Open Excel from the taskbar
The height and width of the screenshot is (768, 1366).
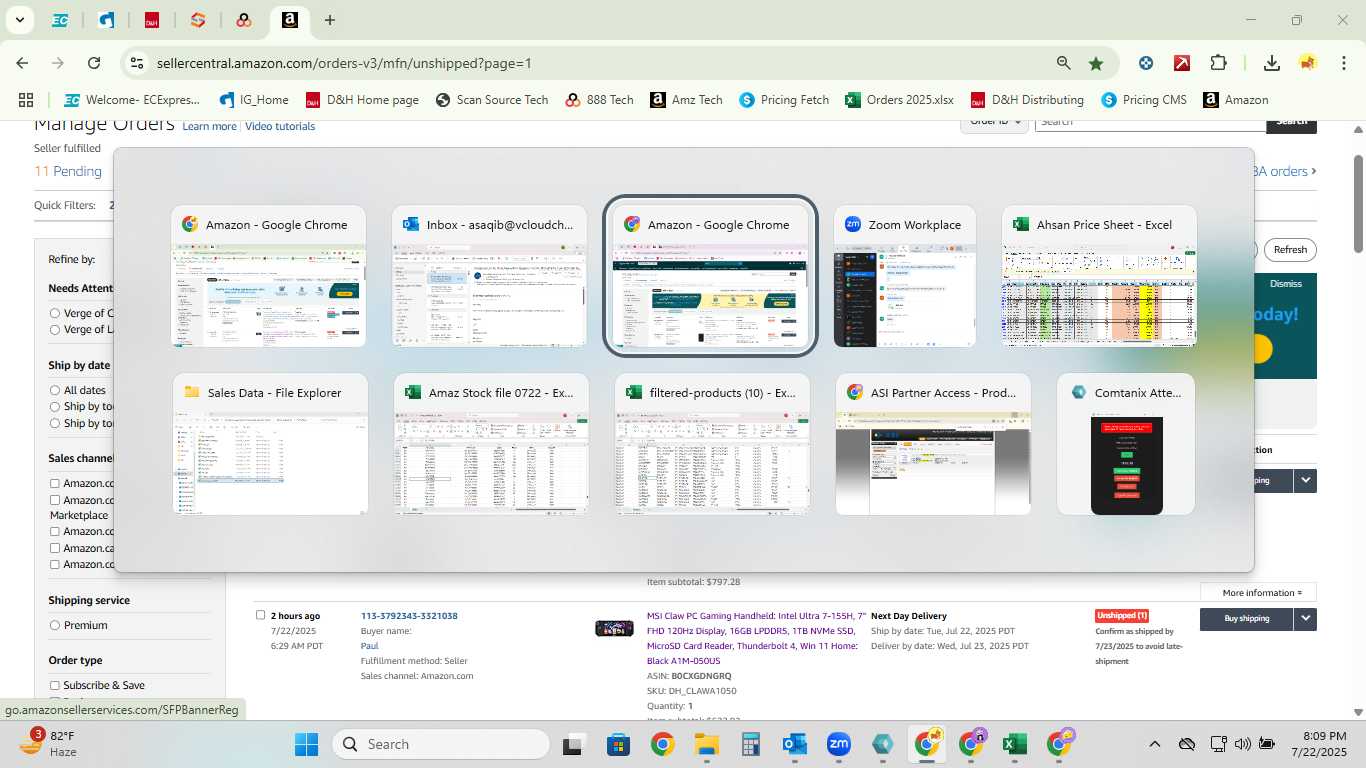point(1015,744)
